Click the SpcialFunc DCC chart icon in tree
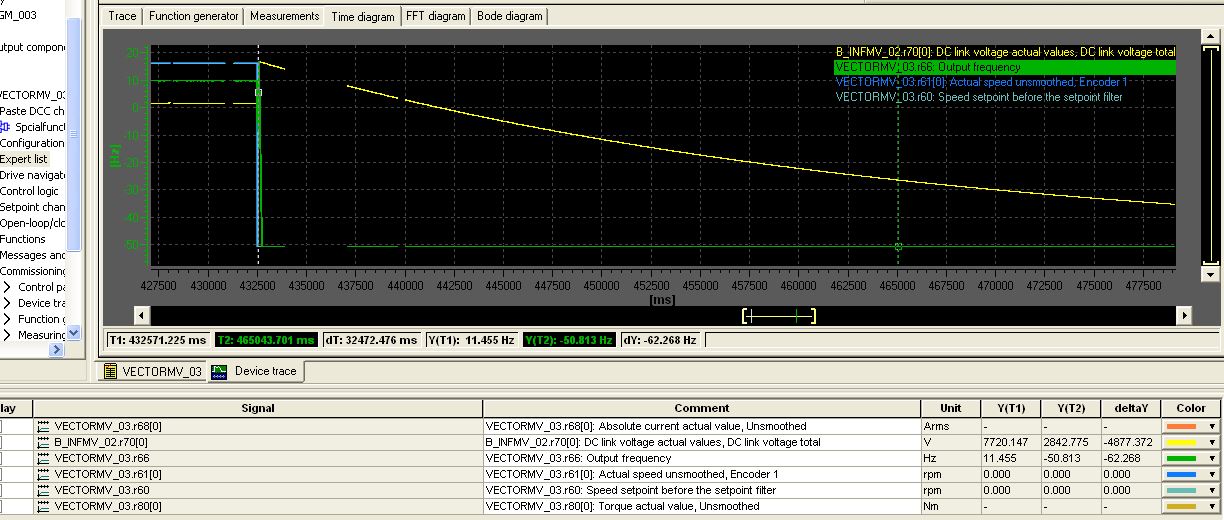The width and height of the screenshot is (1224, 520). click(6, 127)
